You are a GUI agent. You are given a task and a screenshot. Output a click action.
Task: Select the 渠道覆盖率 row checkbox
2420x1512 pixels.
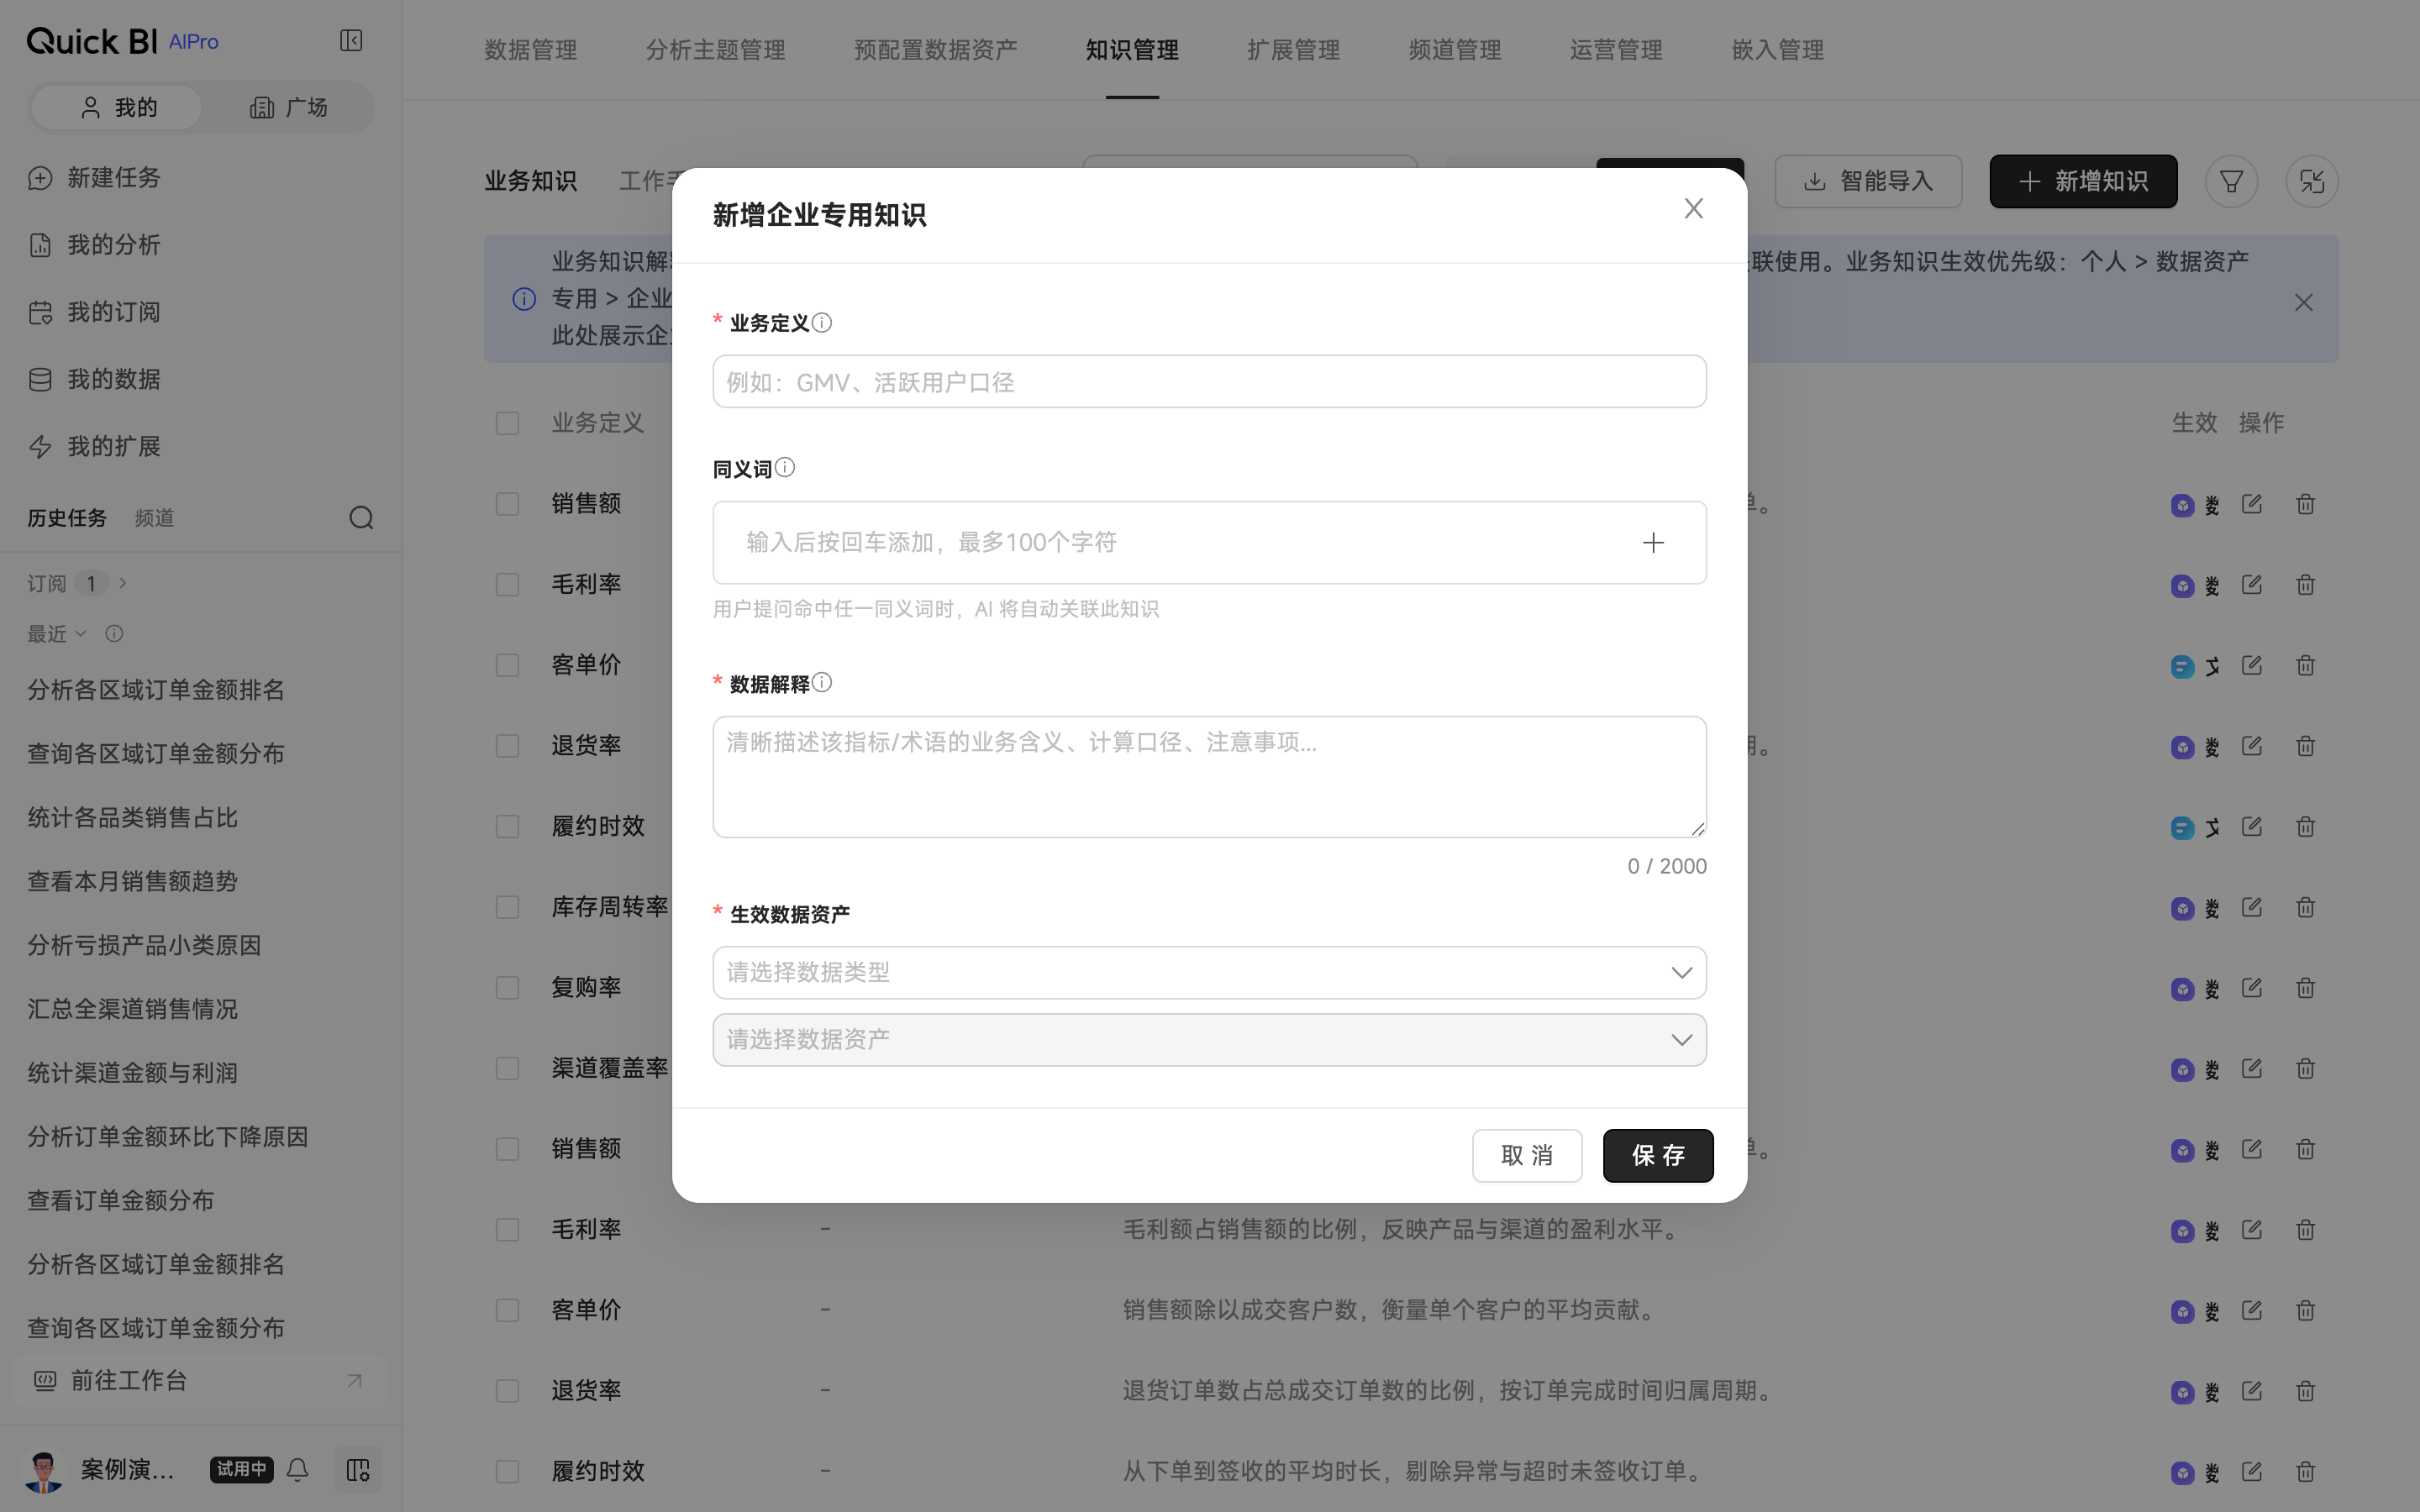(x=508, y=1068)
